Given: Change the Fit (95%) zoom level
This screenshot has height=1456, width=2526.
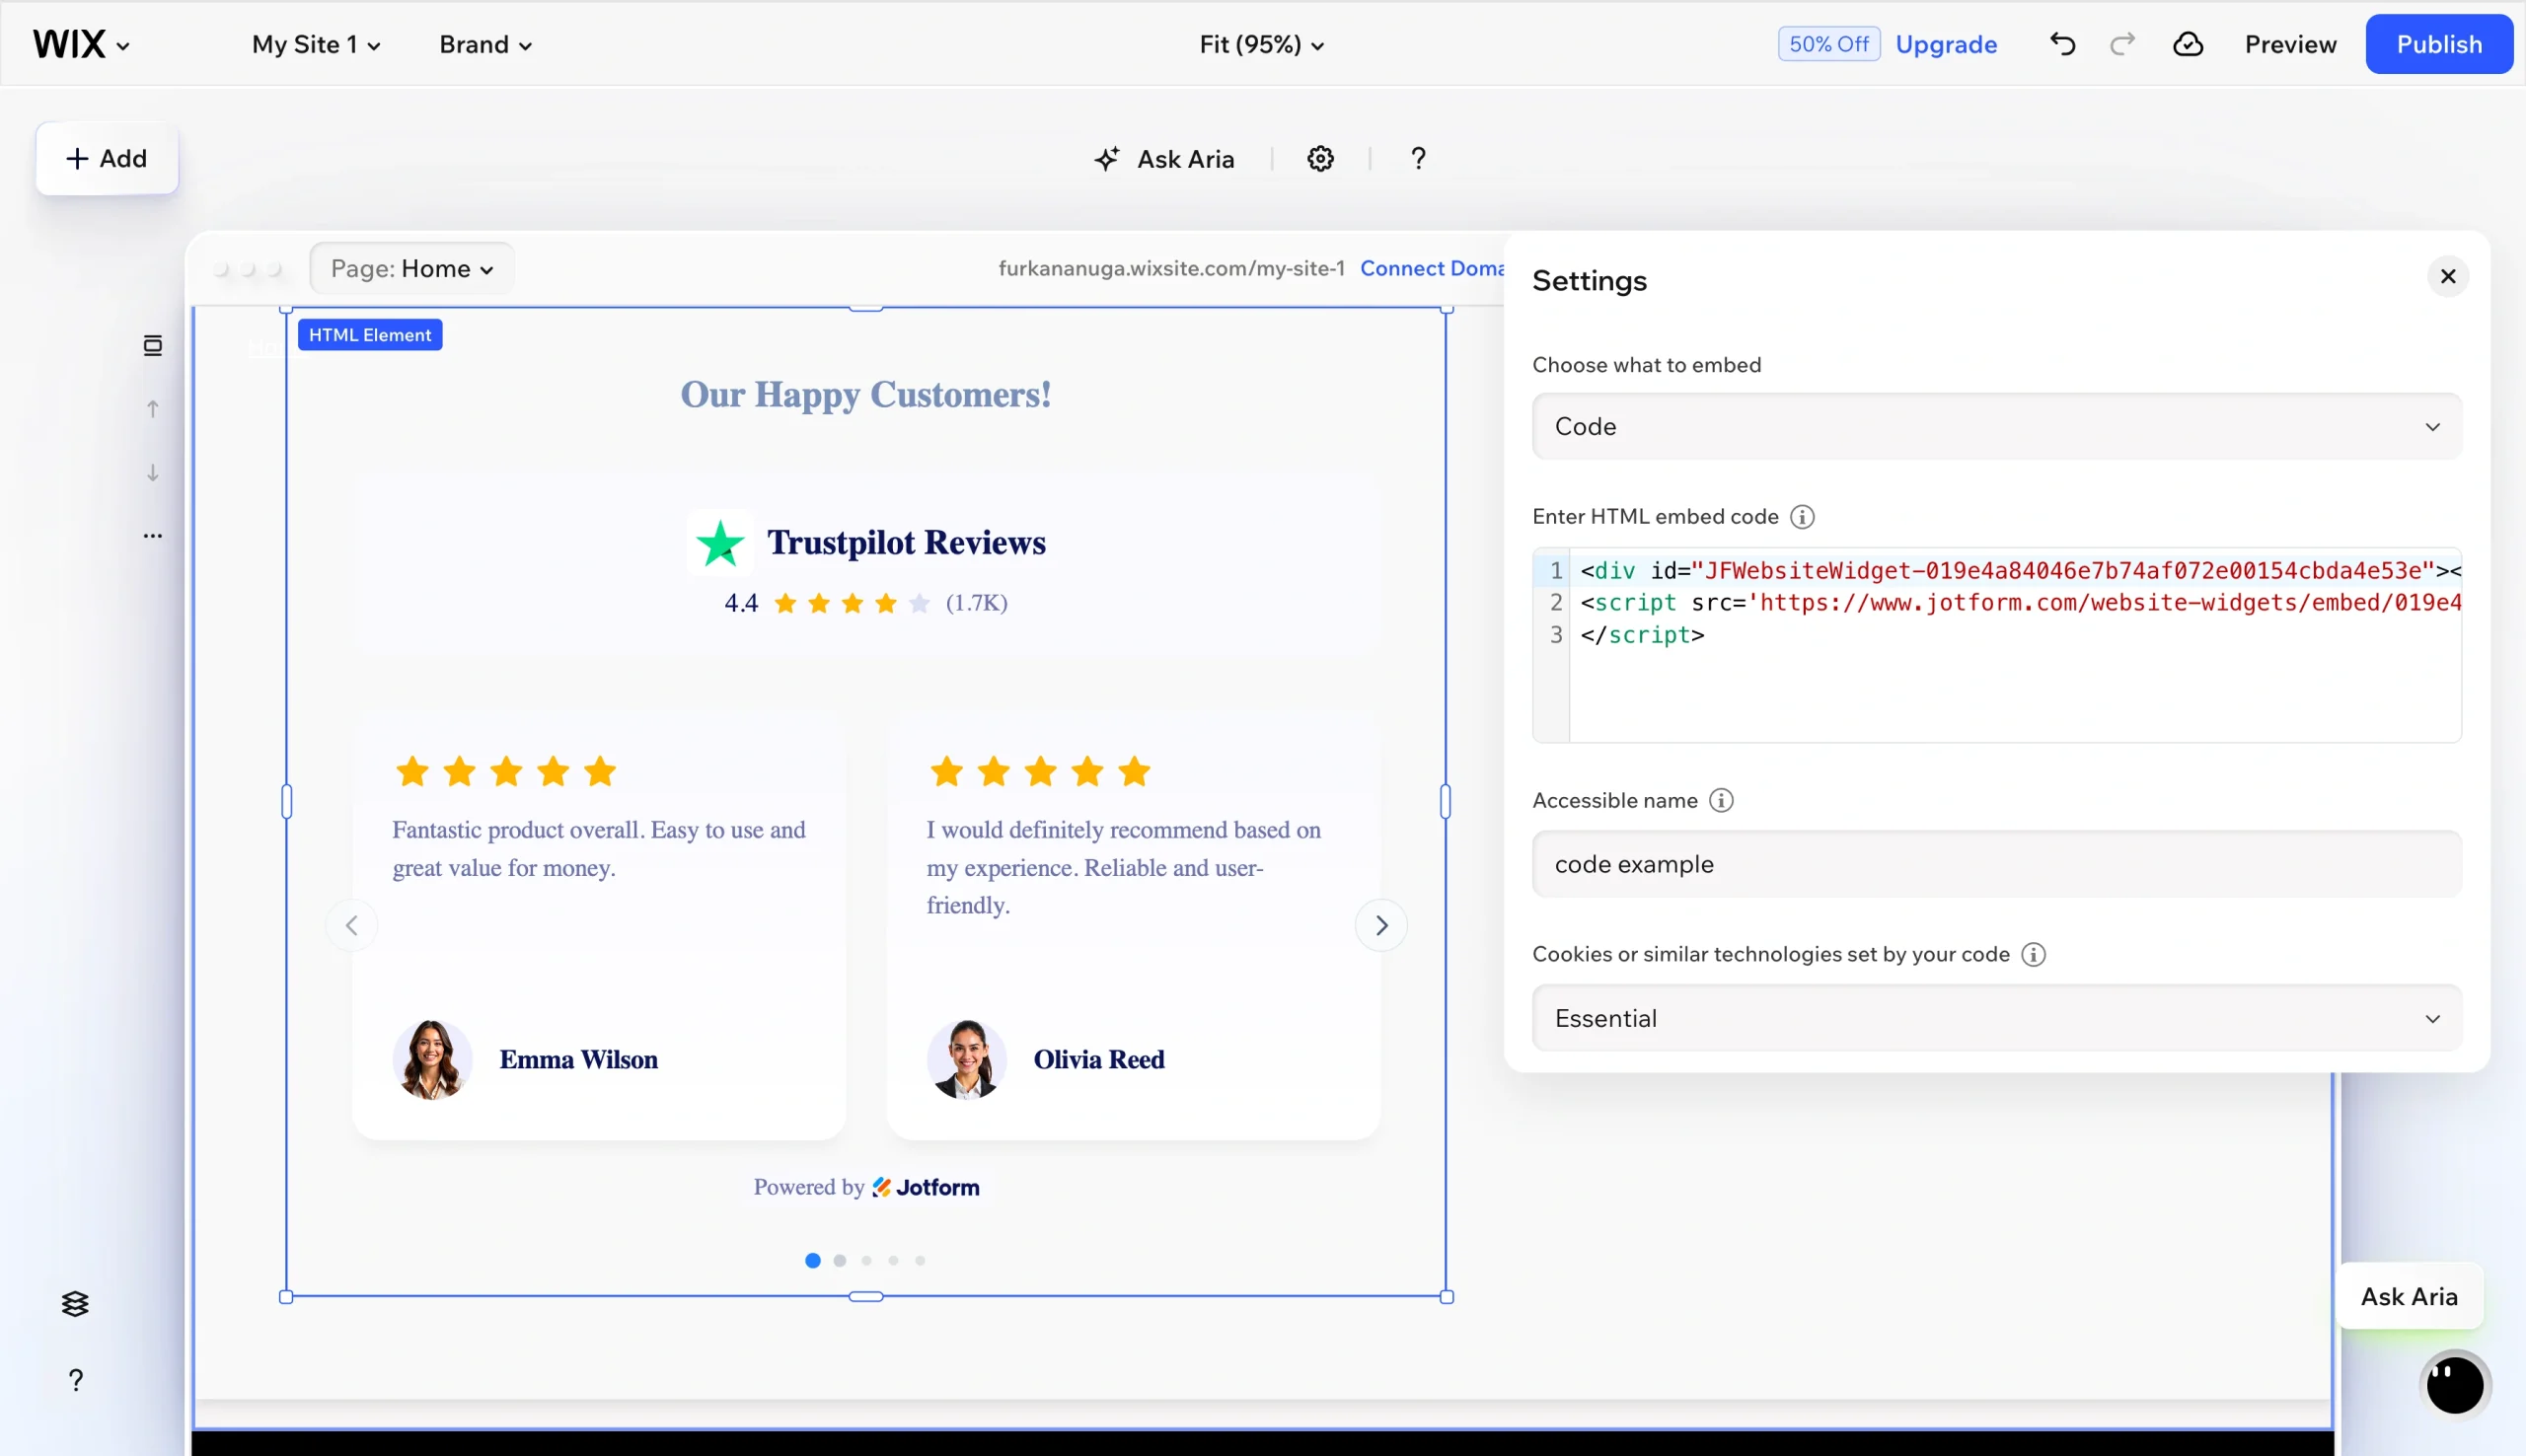Looking at the screenshot, I should click(1261, 44).
